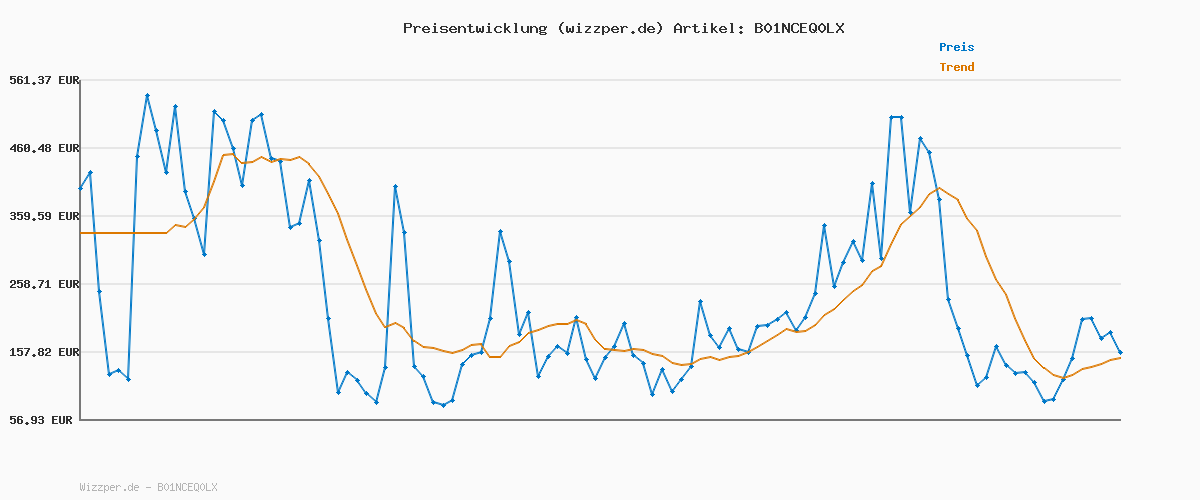Click the flat-topped blue peak on right side

pyautogui.click(x=896, y=117)
